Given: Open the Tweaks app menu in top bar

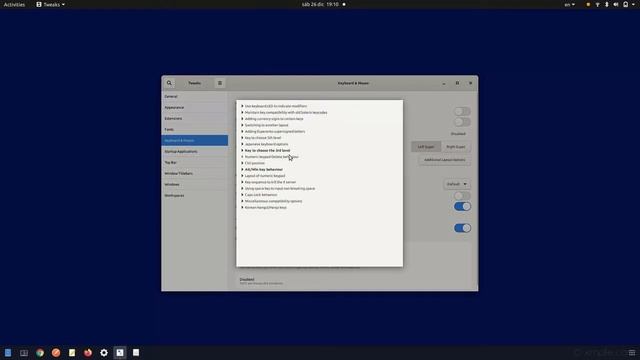Looking at the screenshot, I should tap(51, 4).
